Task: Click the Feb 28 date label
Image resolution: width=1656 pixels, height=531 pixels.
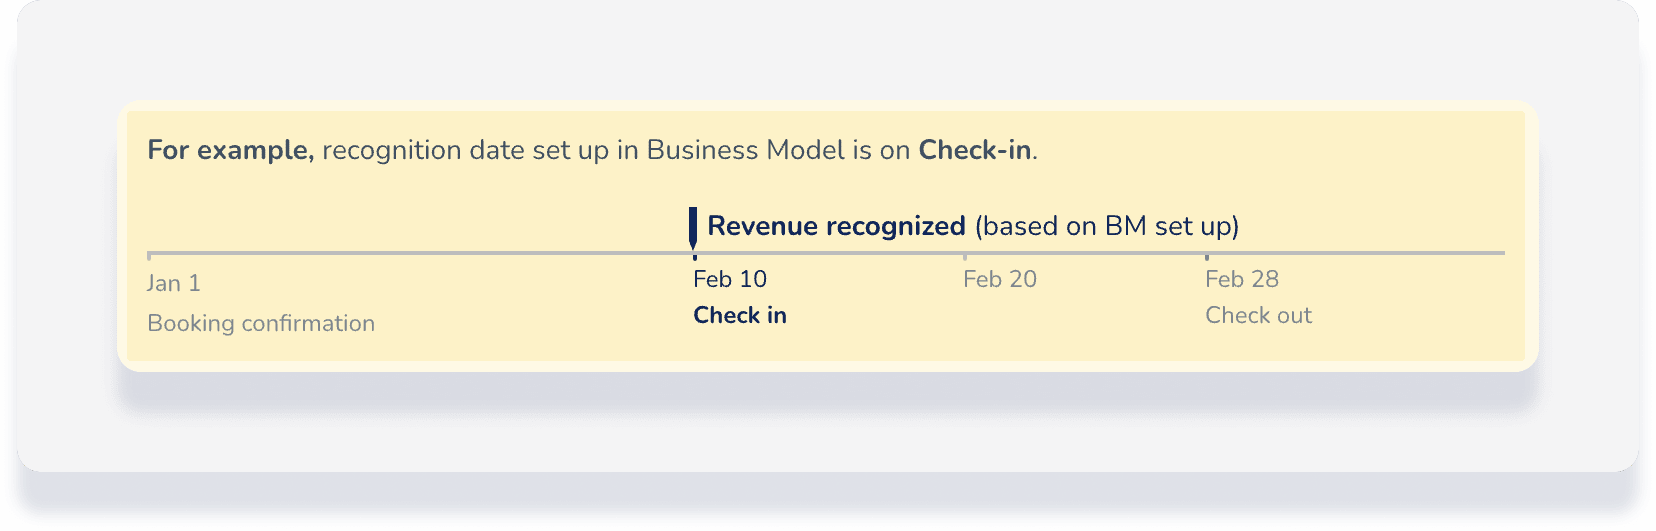Action: click(1242, 279)
